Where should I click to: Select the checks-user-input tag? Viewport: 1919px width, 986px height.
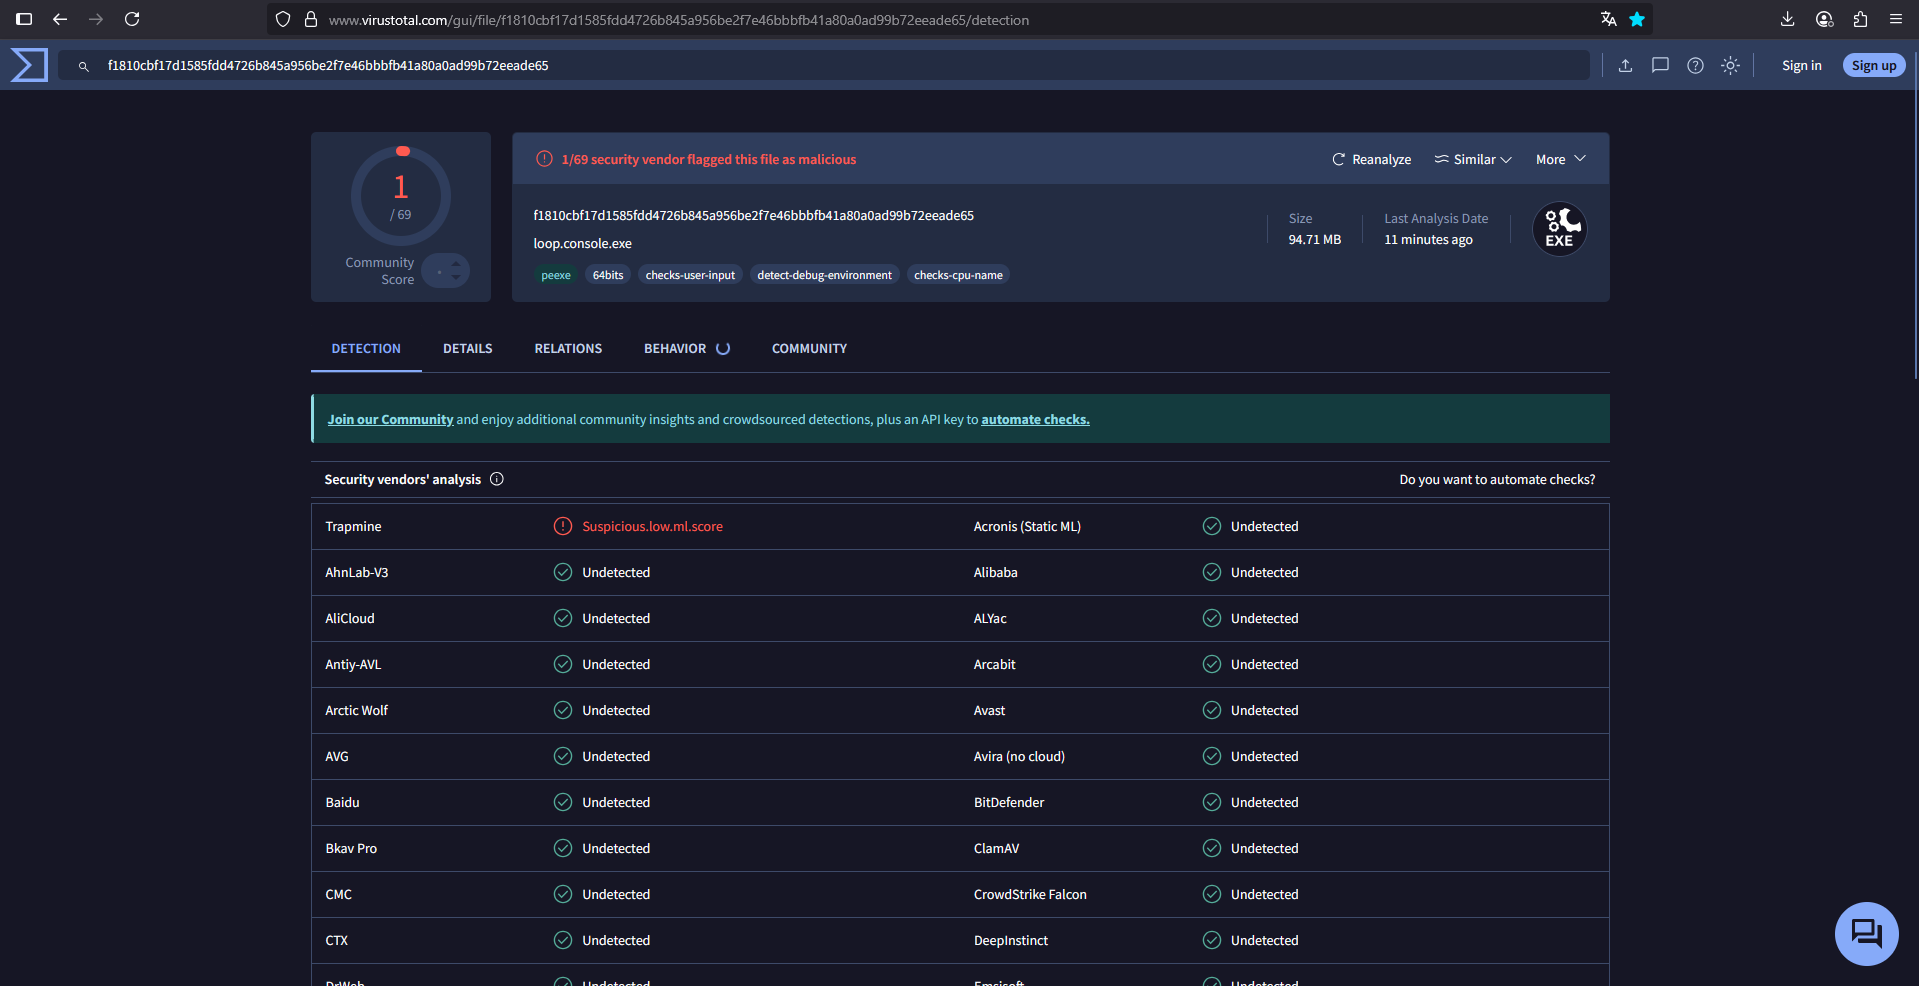click(690, 275)
